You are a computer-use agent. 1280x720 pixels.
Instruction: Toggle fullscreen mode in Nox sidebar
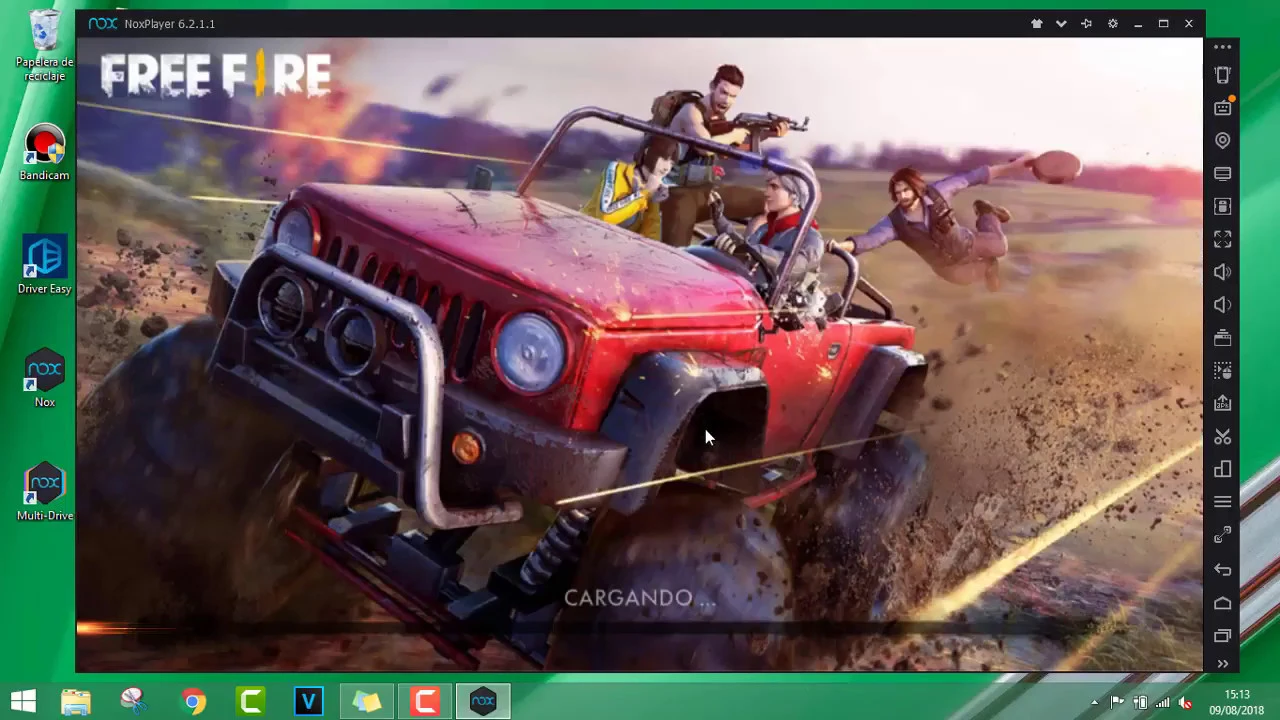(x=1222, y=239)
